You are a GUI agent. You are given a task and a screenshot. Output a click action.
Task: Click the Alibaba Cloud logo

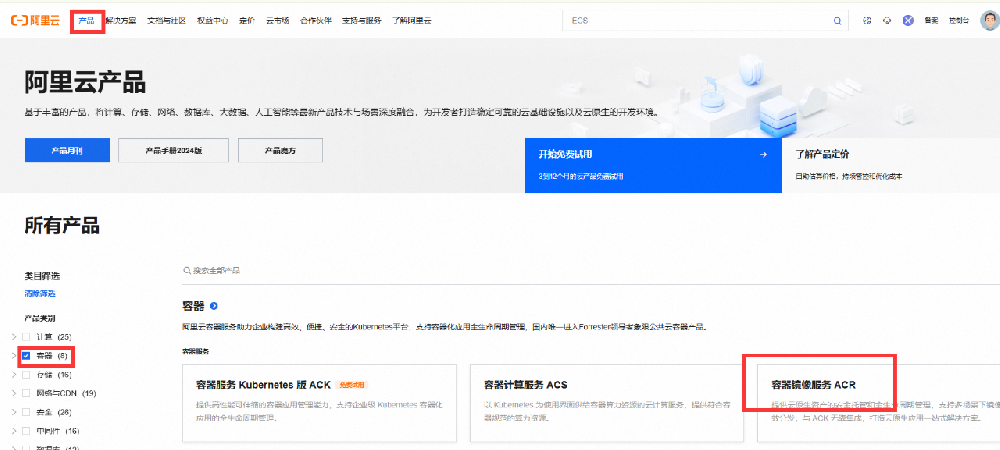tap(35, 20)
